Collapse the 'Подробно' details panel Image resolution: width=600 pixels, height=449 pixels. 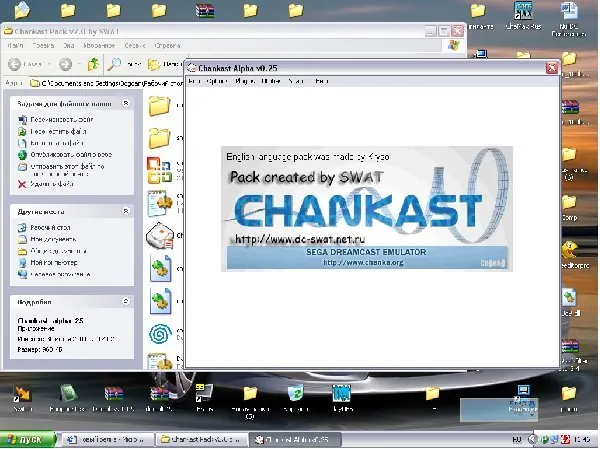coord(126,301)
